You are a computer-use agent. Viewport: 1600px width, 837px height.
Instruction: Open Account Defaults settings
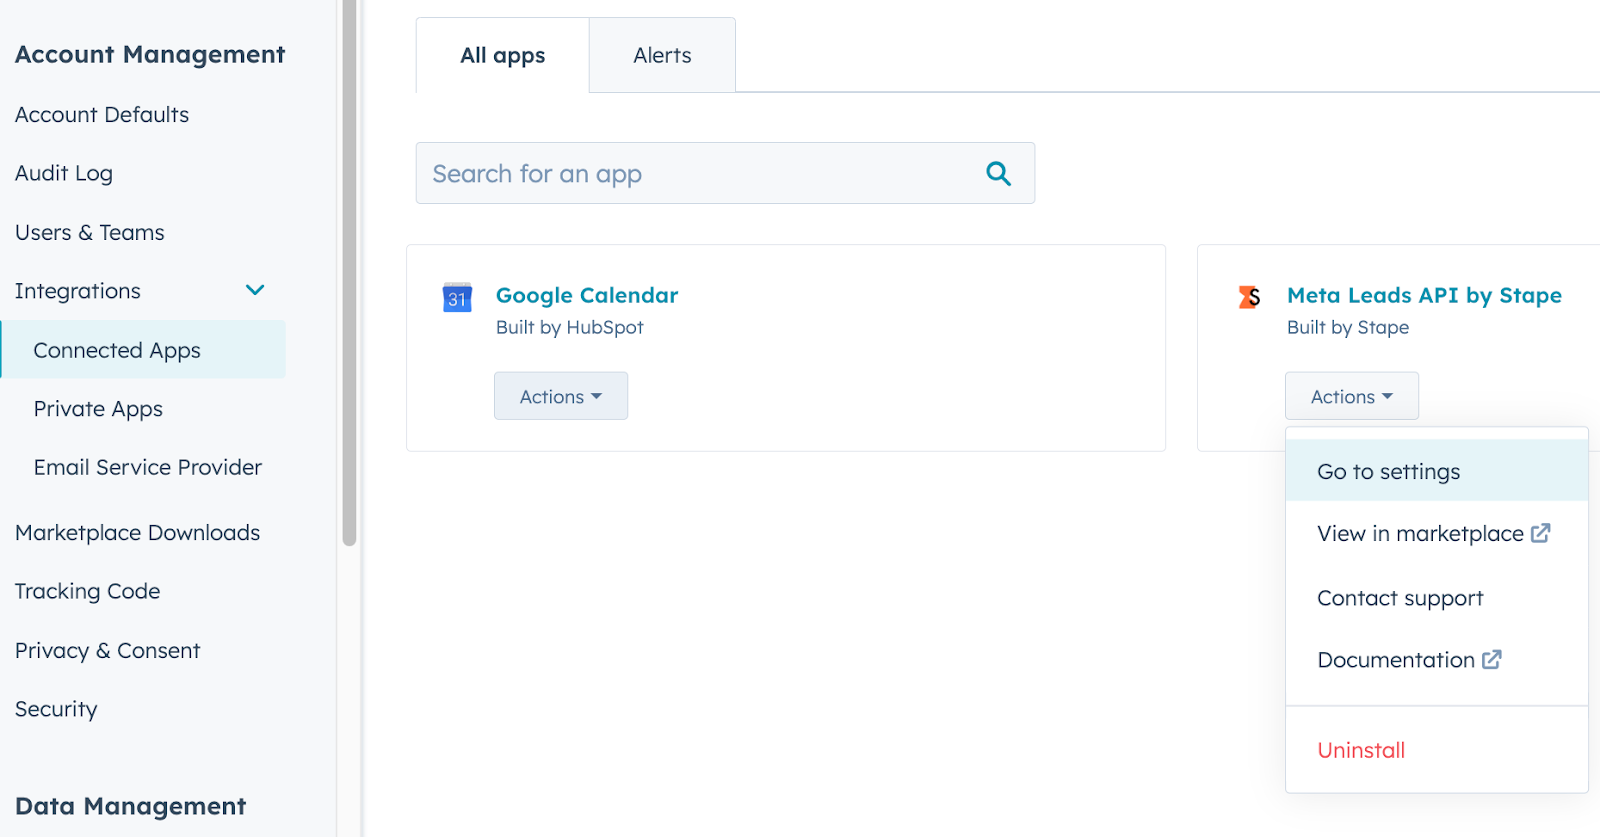(102, 115)
